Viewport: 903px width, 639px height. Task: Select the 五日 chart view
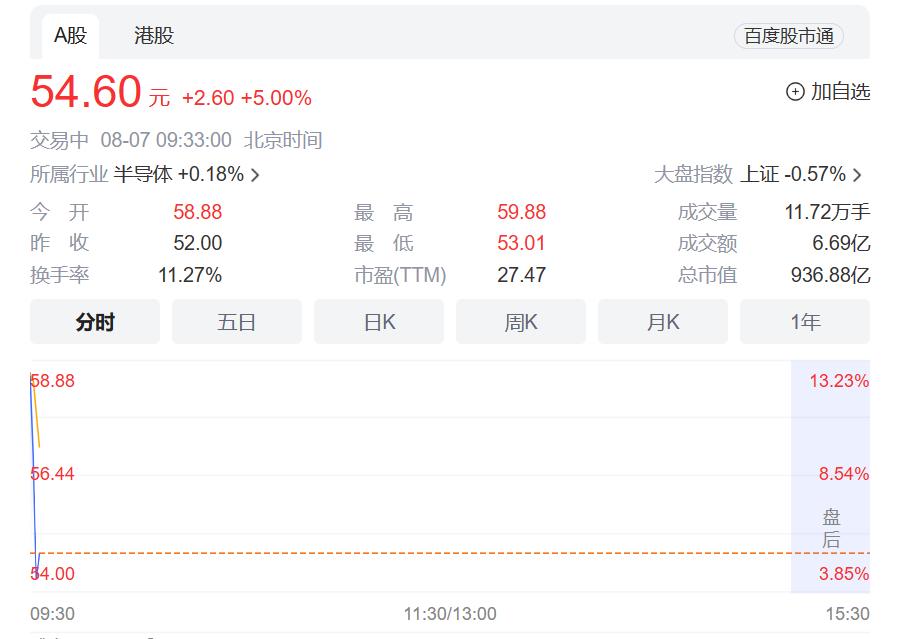point(237,322)
